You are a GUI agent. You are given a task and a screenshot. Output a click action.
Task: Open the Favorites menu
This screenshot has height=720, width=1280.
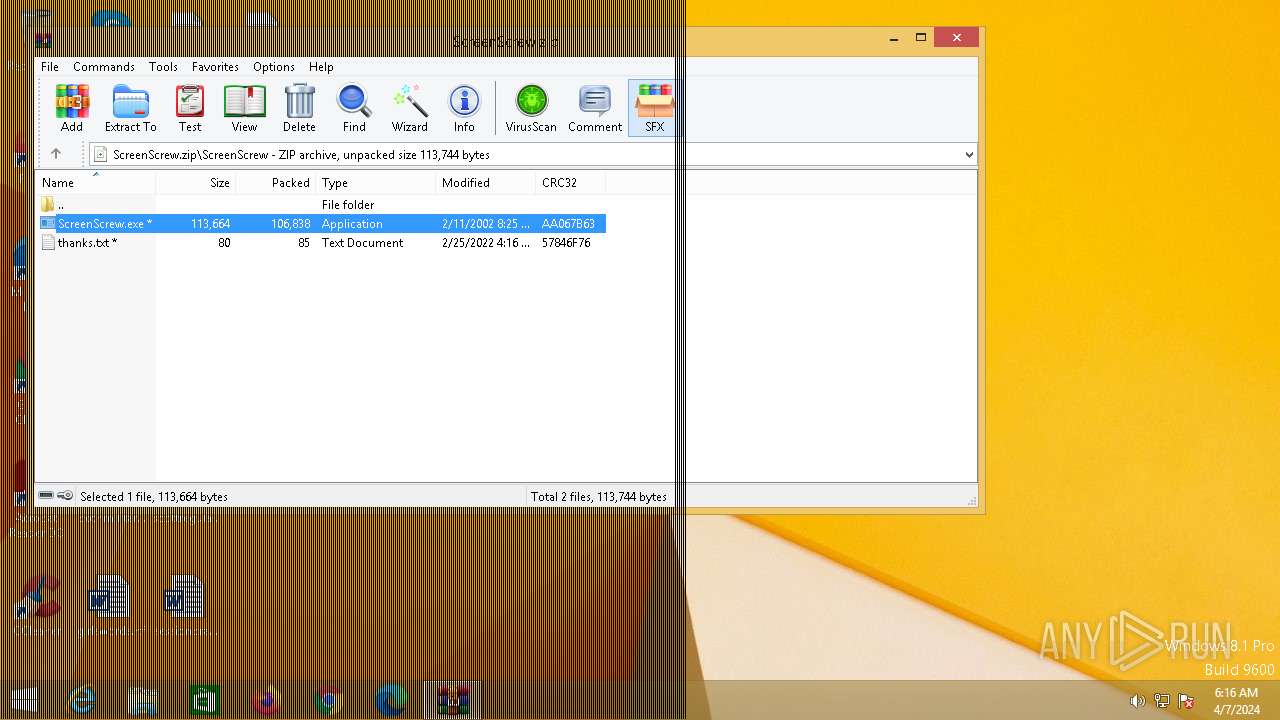click(215, 67)
